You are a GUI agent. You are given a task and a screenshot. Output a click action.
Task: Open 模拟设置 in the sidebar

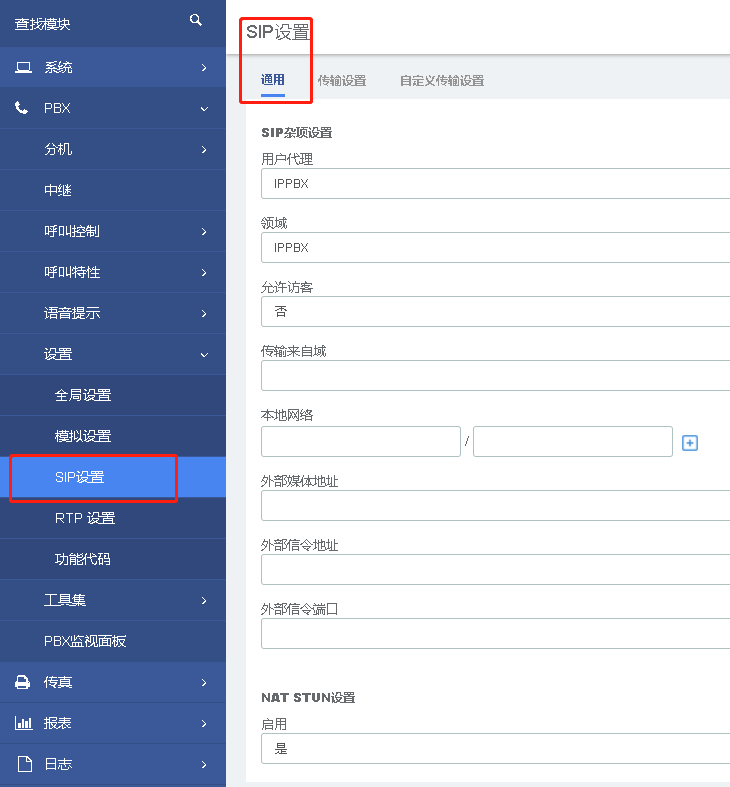point(113,436)
